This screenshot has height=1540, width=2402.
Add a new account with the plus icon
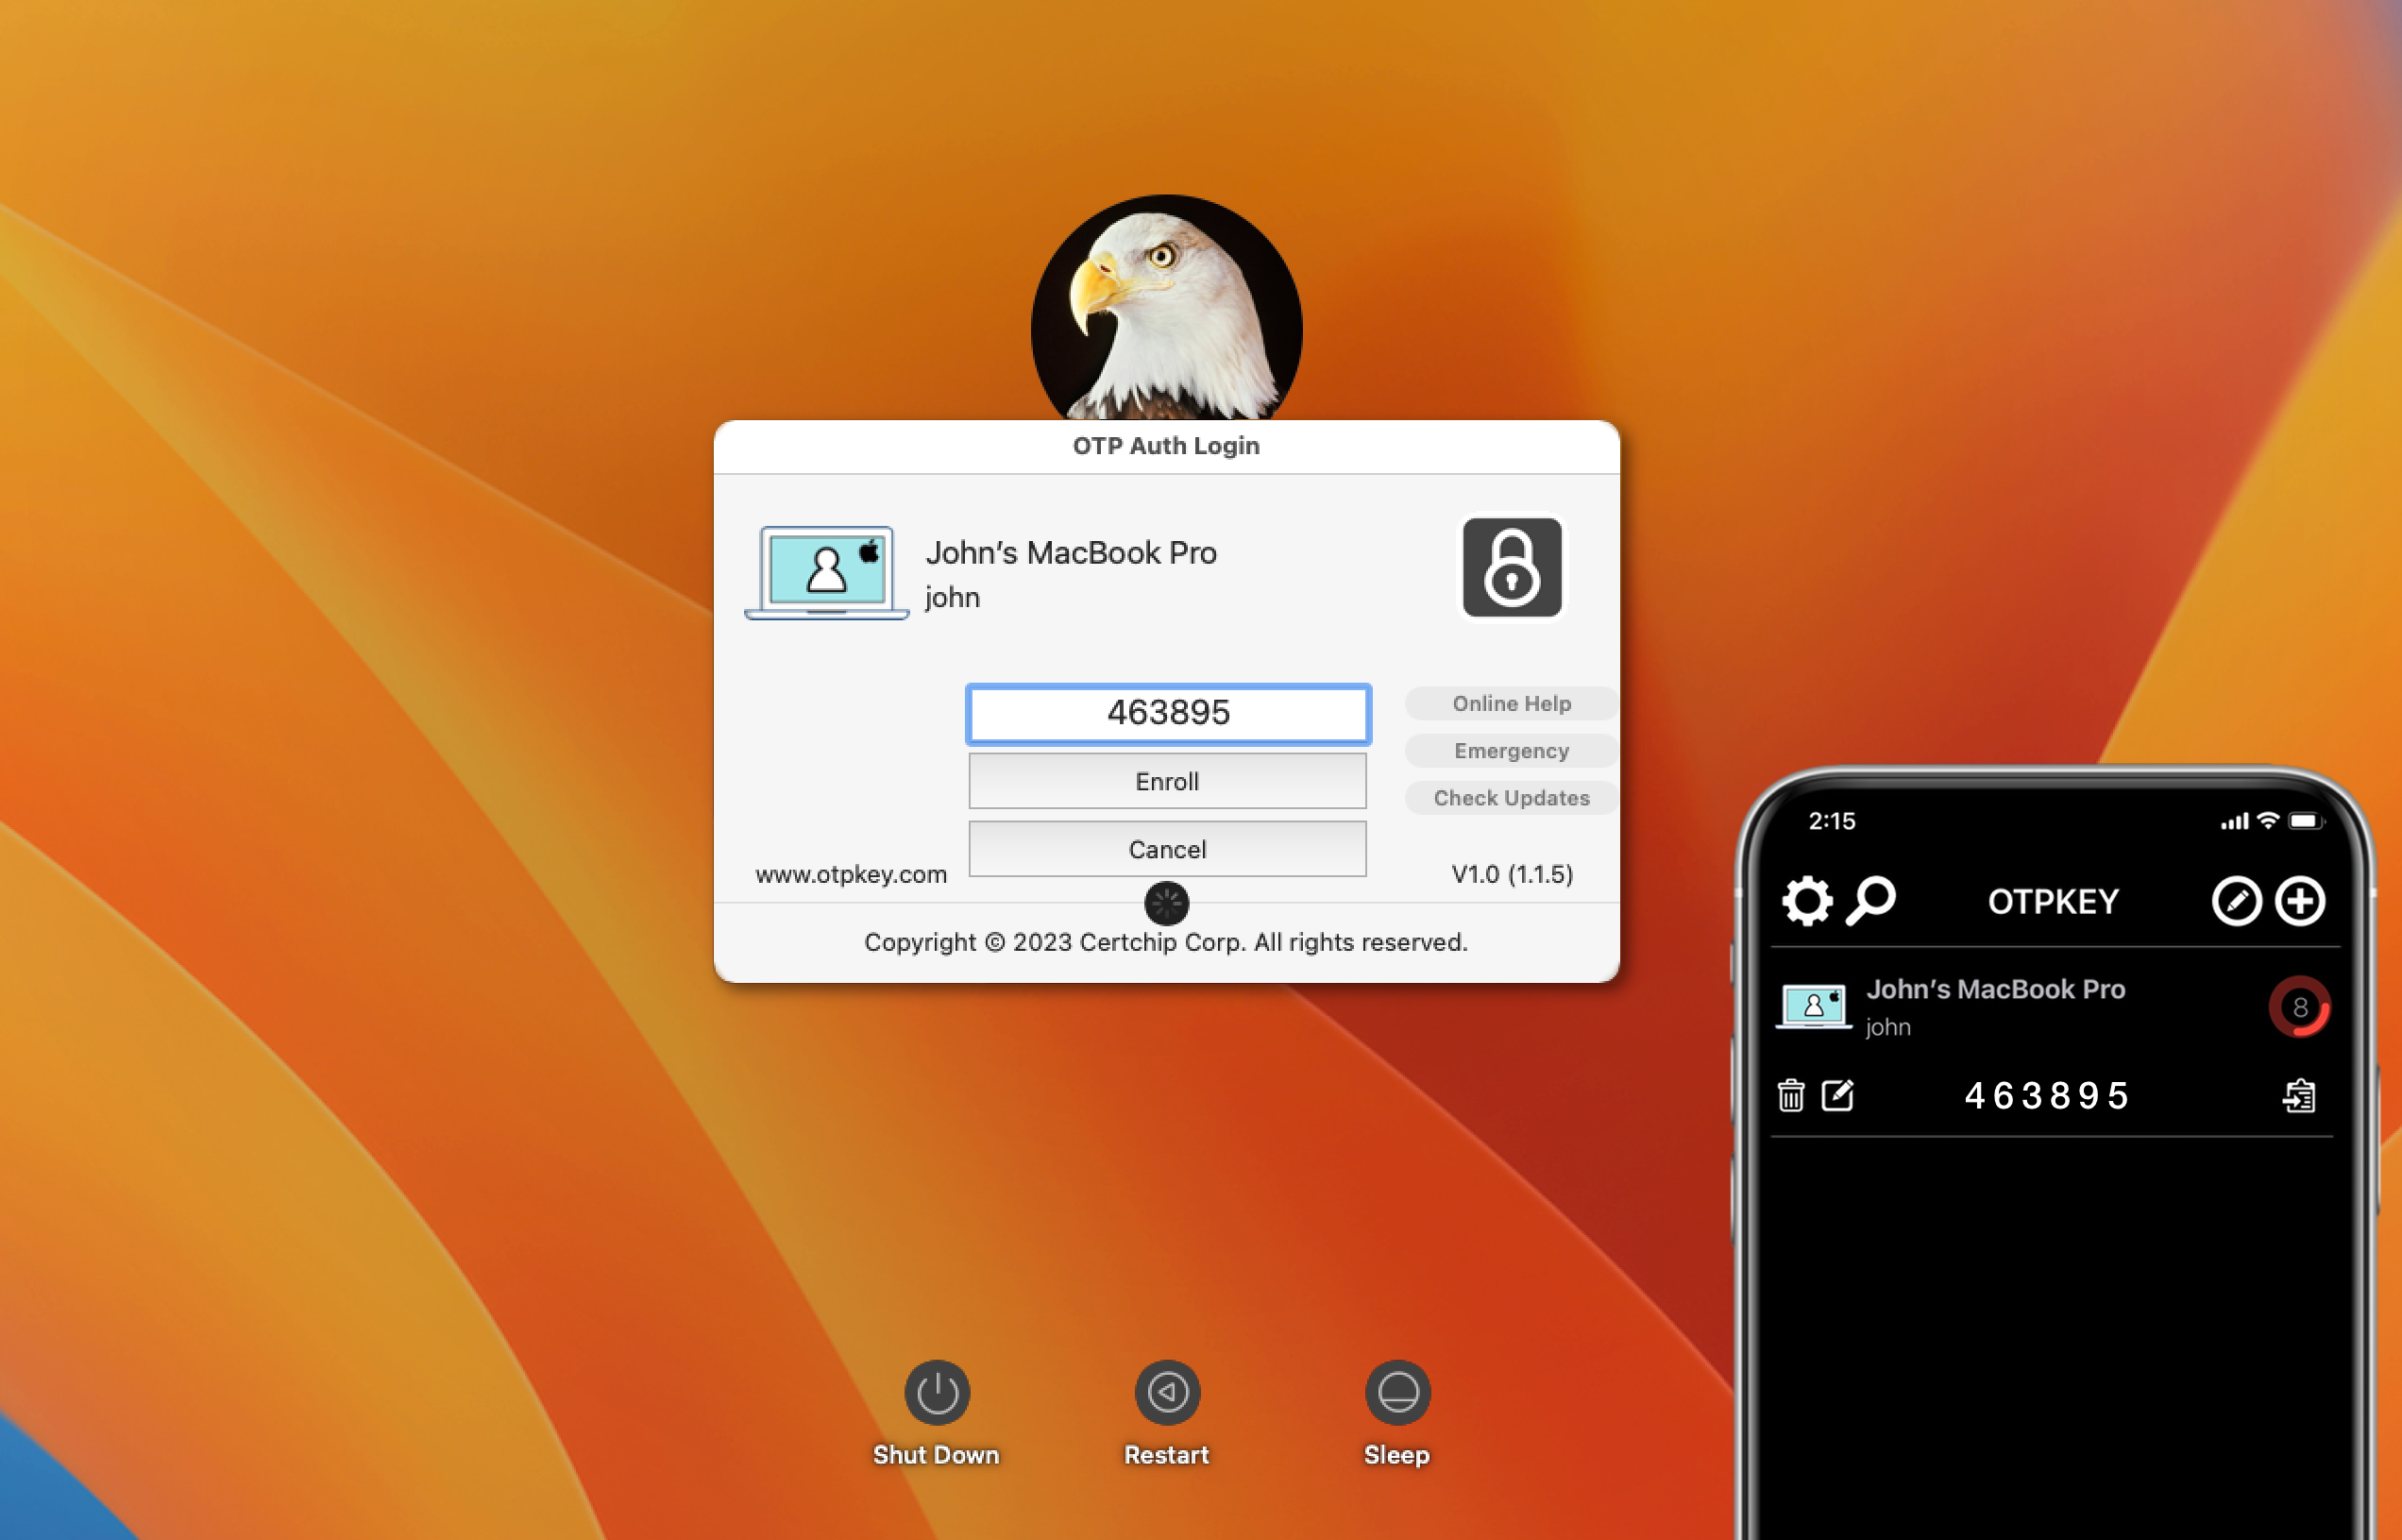pyautogui.click(x=2300, y=901)
